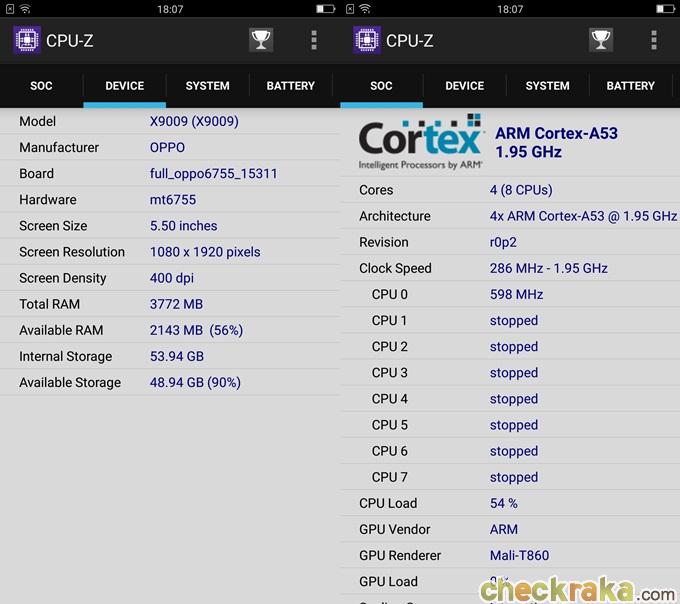Open the three-dot overflow menu on right screen
This screenshot has width=680, height=604.
[654, 40]
